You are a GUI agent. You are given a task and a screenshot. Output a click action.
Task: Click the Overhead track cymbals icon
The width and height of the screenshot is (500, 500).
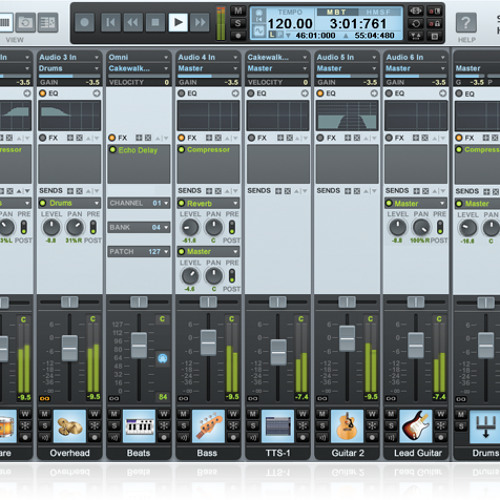70,426
